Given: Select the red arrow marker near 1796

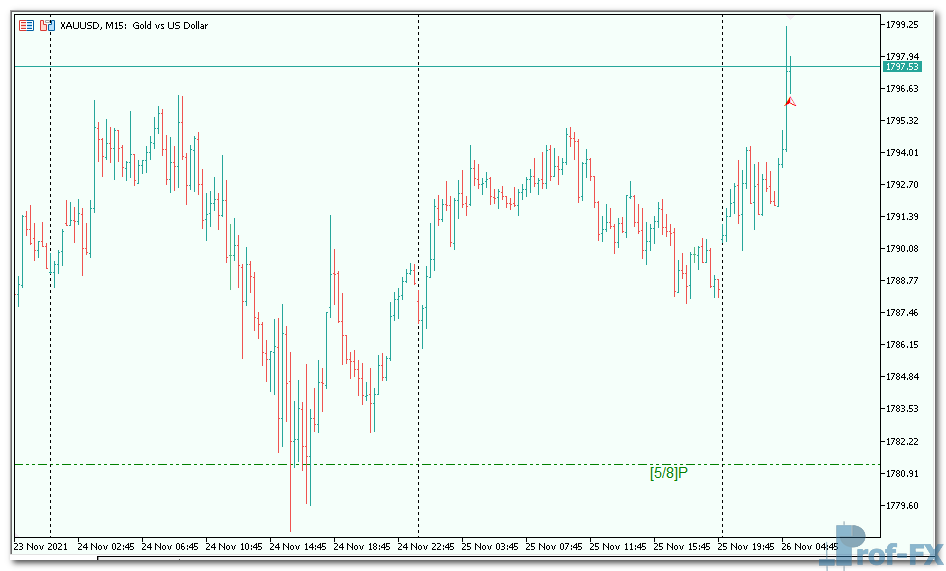Looking at the screenshot, I should click(x=790, y=101).
